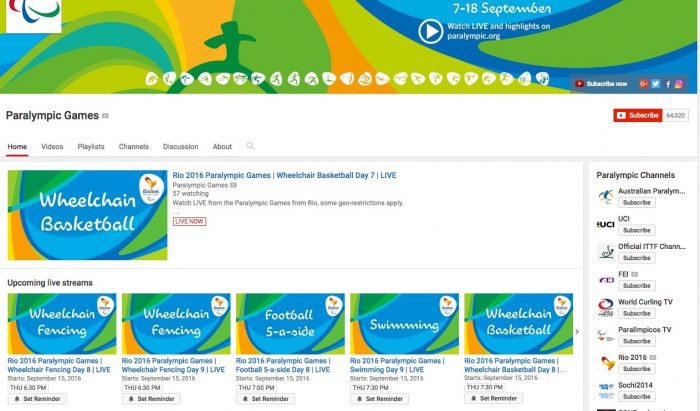Click the UCI channel logo icon

click(x=606, y=224)
